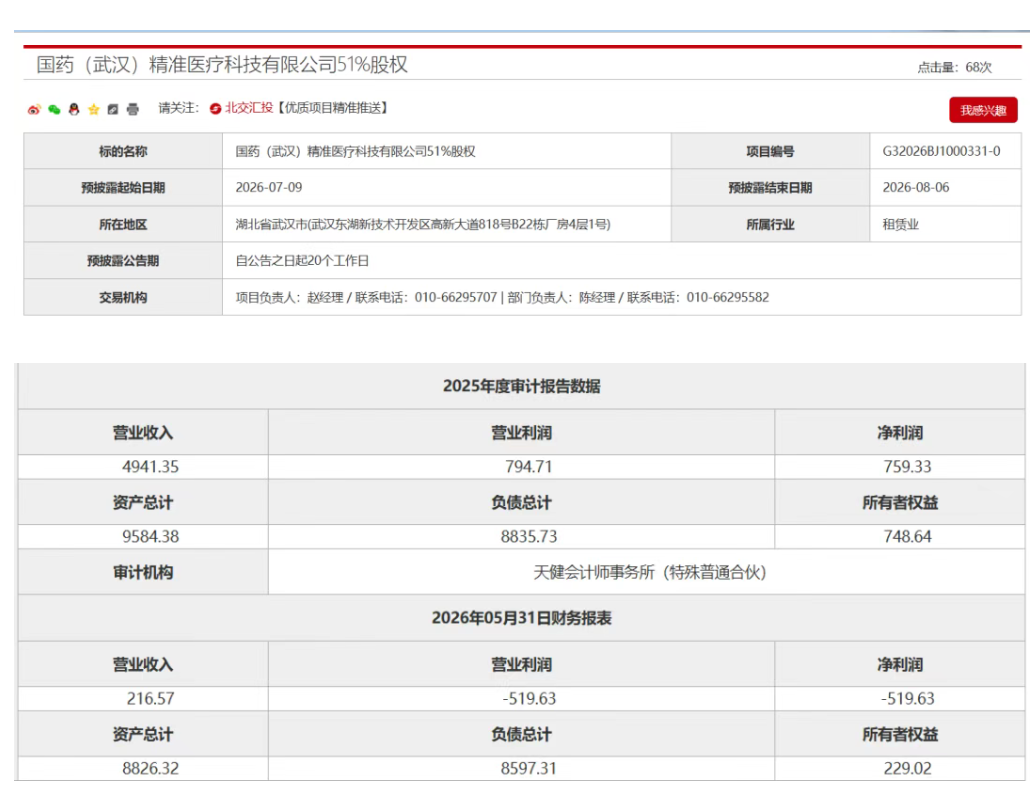Select 2025 operating profit 794.71
1034x798 pixels.
(x=528, y=467)
